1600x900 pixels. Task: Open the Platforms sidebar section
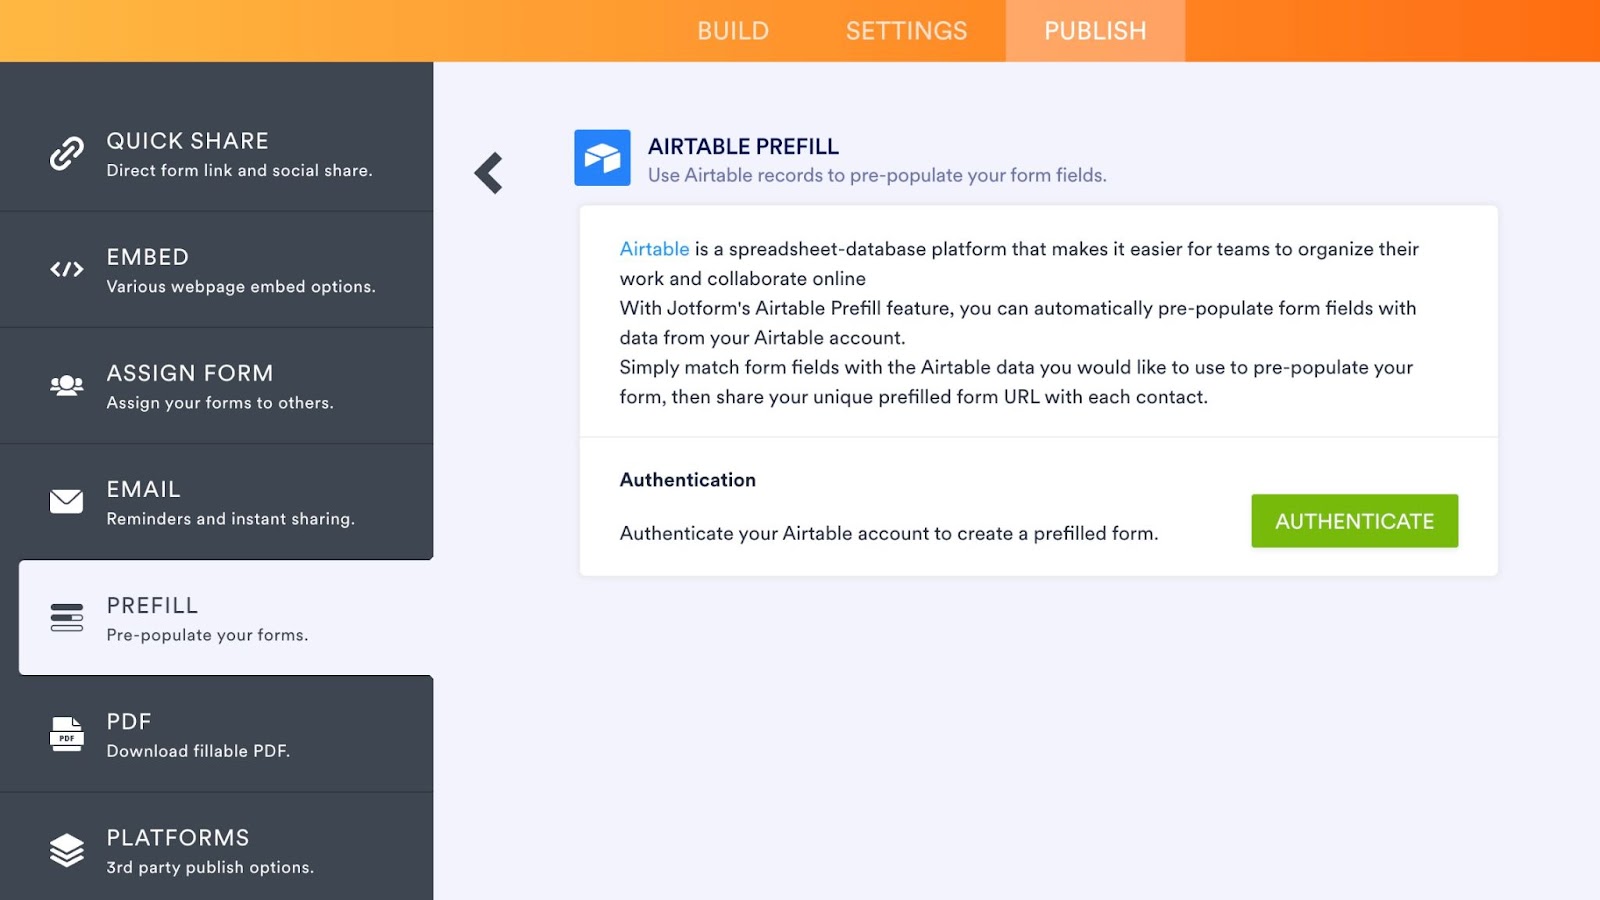[217, 846]
